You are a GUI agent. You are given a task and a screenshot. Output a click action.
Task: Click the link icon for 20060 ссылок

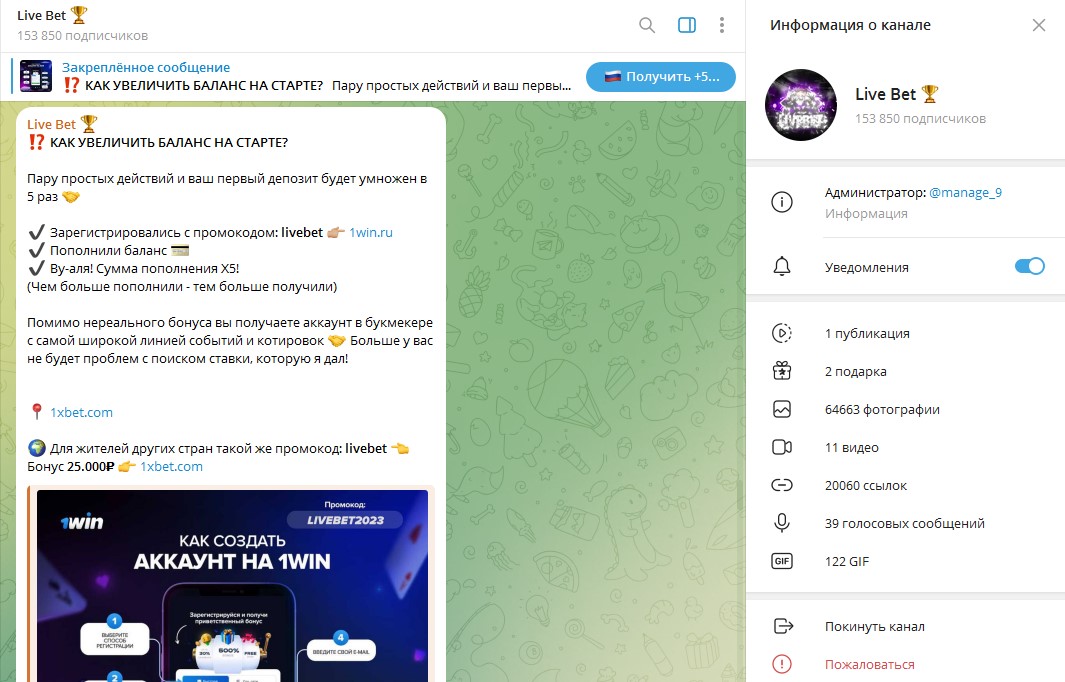click(x=782, y=485)
